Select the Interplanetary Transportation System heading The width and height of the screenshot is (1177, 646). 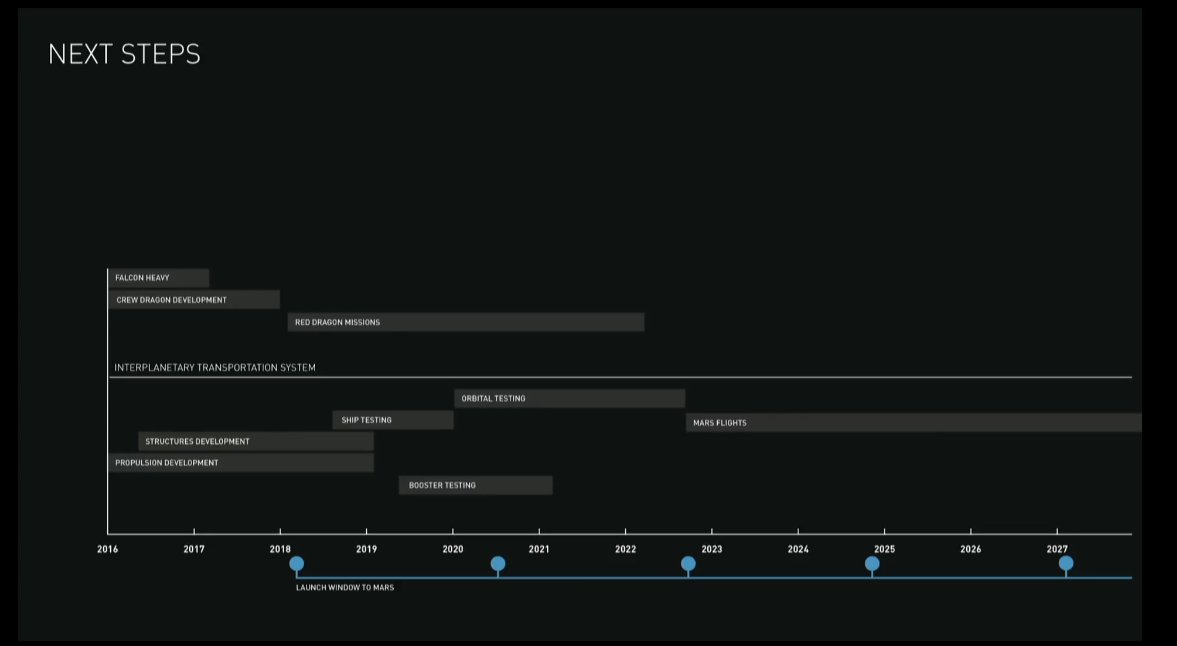[215, 368]
